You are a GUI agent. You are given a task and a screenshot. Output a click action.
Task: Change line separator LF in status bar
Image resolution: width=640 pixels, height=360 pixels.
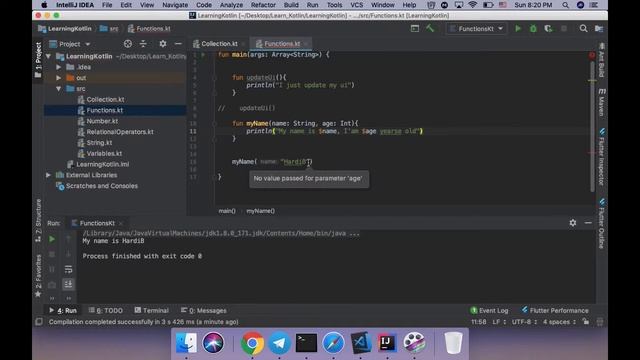[499, 322]
